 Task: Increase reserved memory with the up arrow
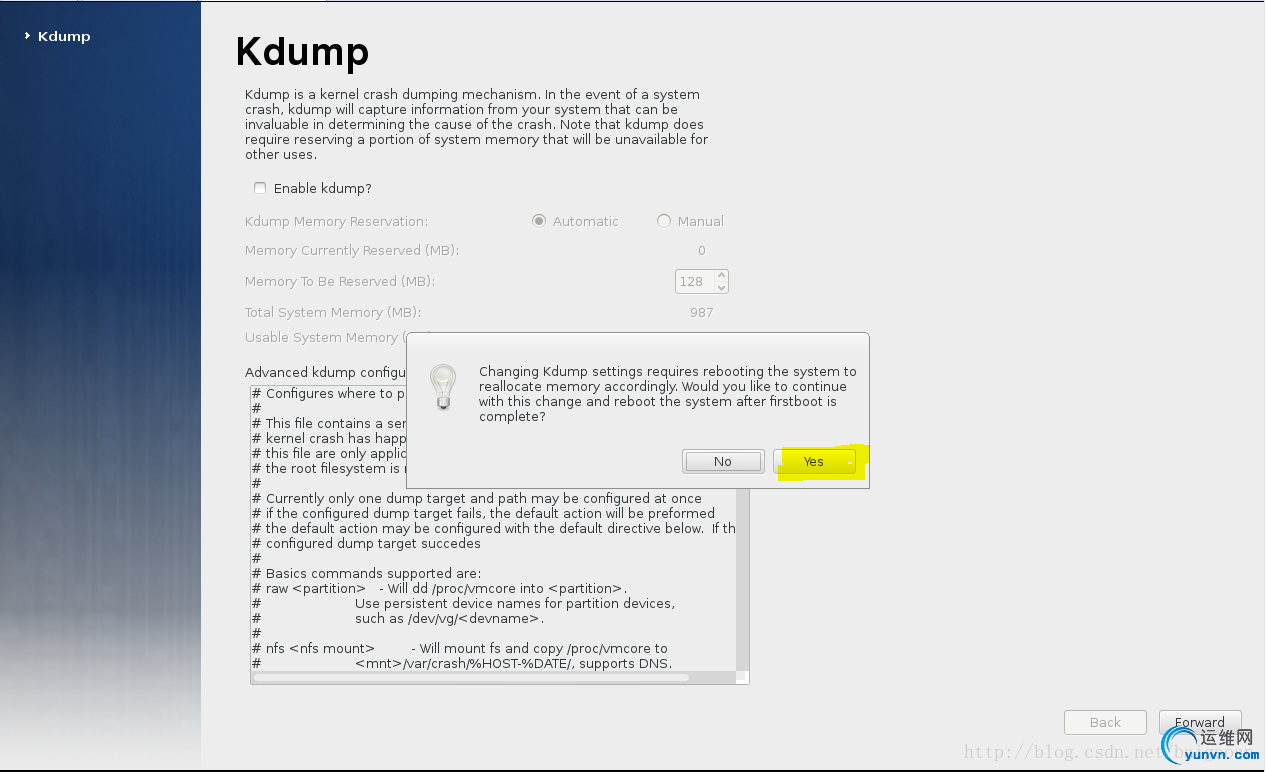[x=722, y=276]
